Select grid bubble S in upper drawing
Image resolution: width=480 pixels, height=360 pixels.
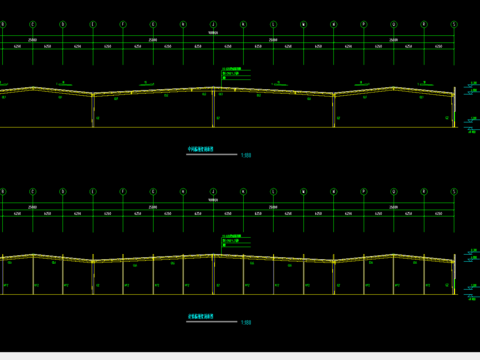click(454, 24)
